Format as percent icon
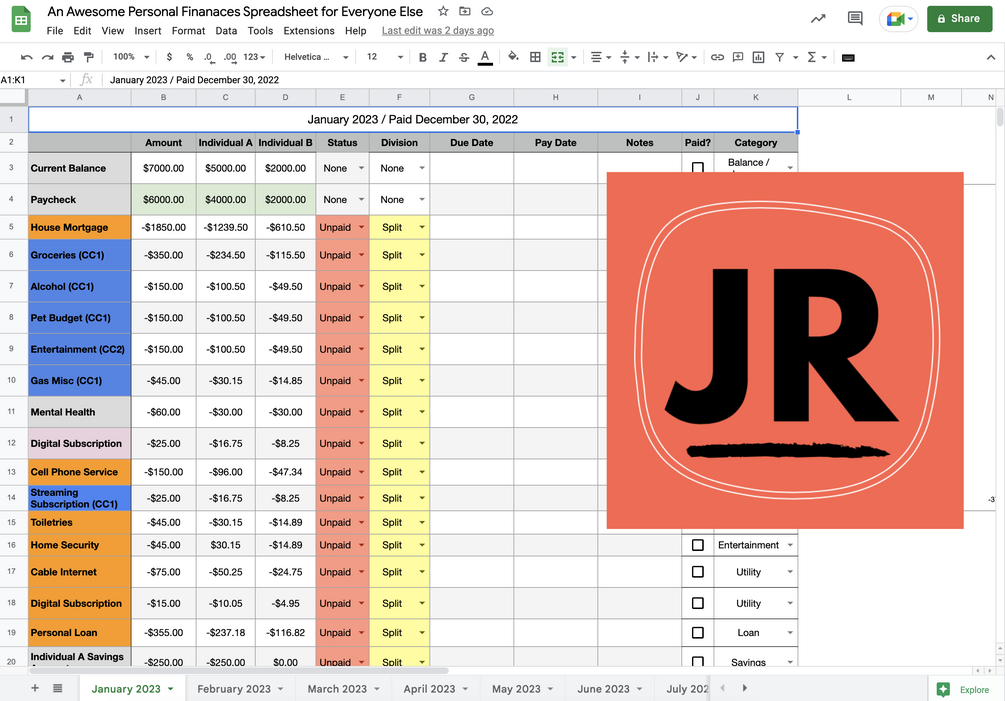This screenshot has width=1005, height=701. [x=190, y=57]
